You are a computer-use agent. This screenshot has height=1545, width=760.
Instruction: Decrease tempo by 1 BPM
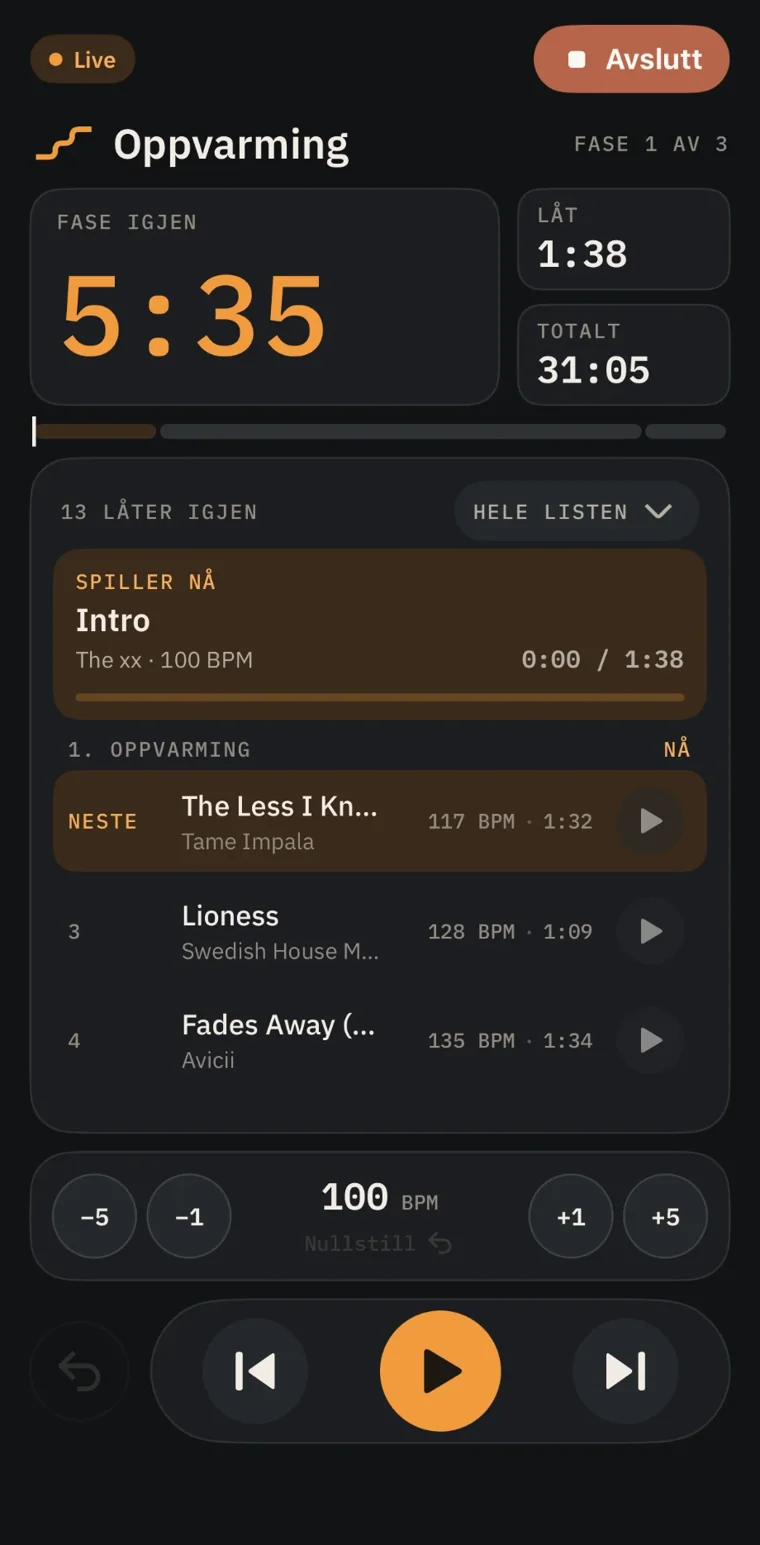pyautogui.click(x=189, y=1216)
